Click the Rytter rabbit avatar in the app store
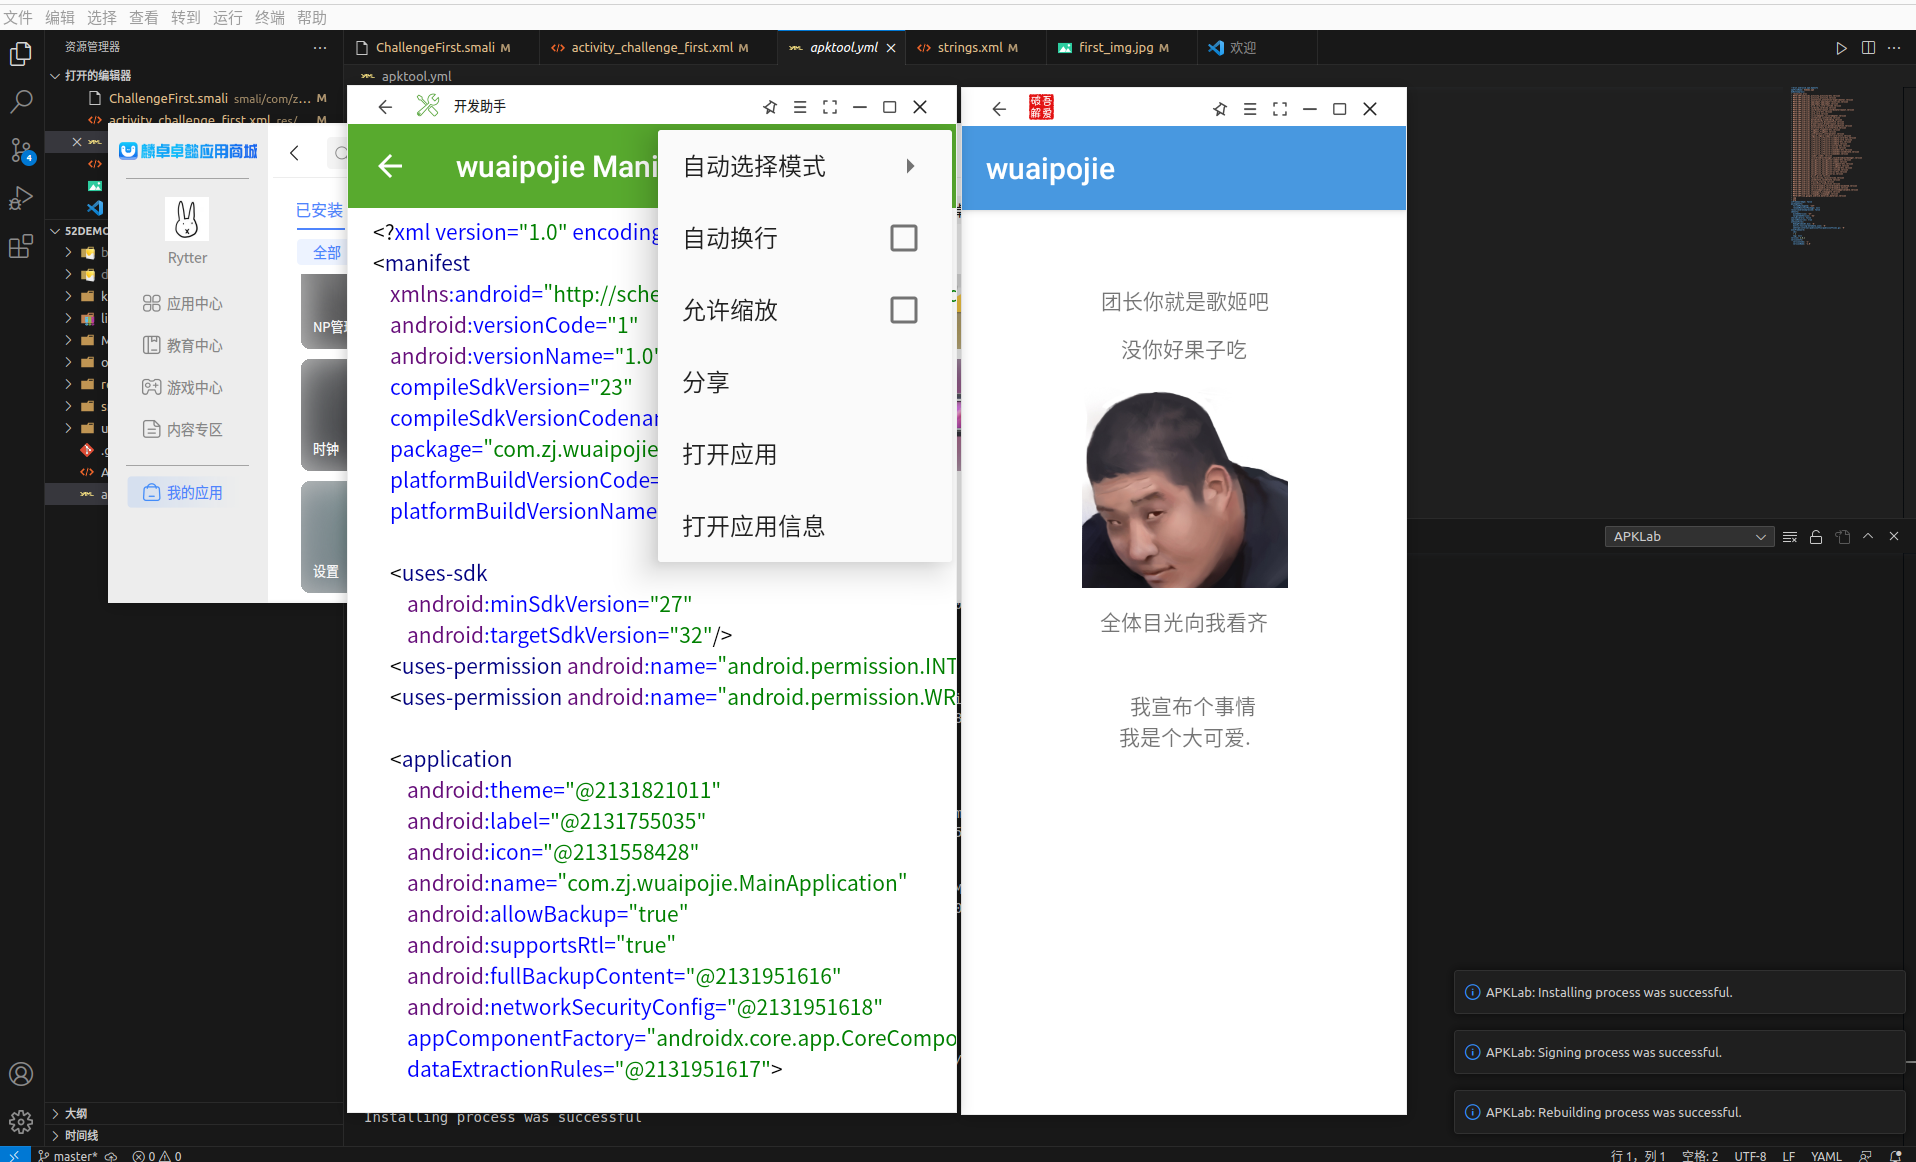1916x1162 pixels. click(x=187, y=219)
